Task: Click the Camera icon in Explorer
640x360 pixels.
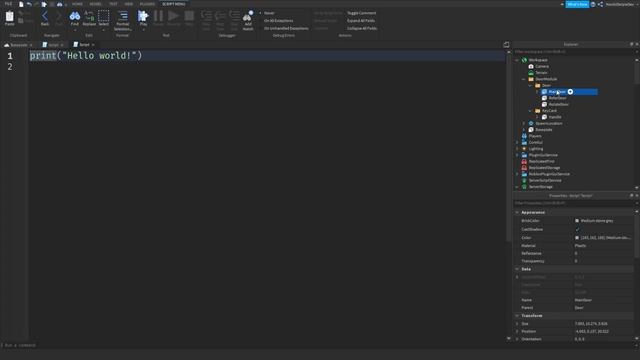Action: tap(531, 66)
